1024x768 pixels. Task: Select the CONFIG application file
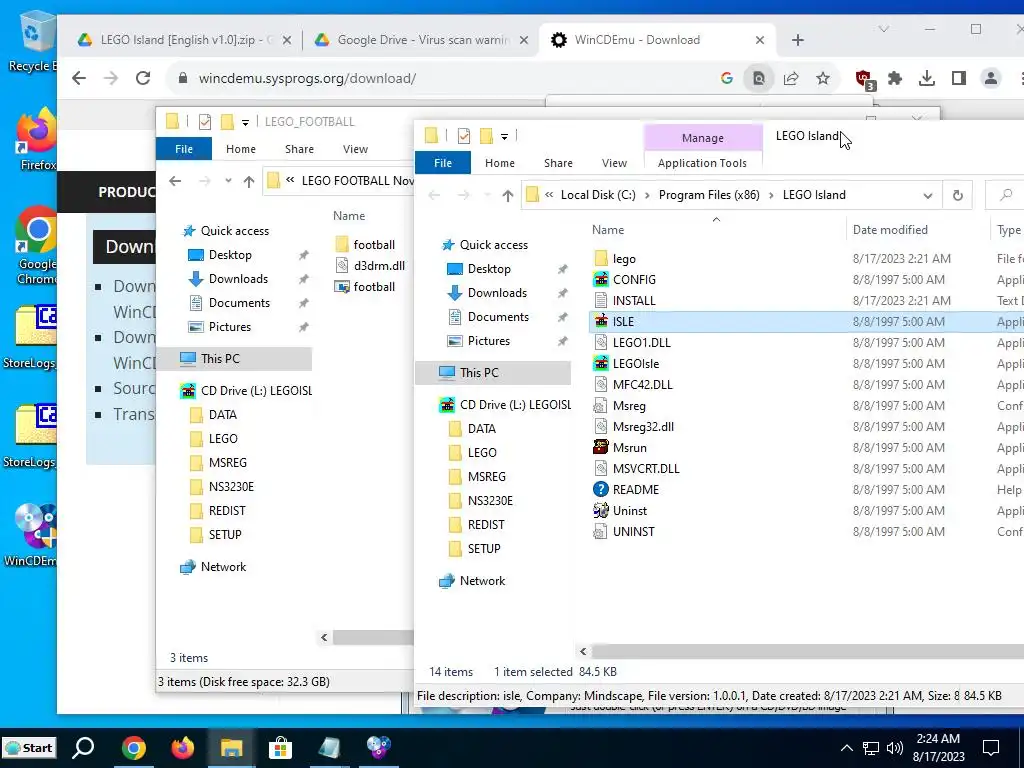pos(634,280)
